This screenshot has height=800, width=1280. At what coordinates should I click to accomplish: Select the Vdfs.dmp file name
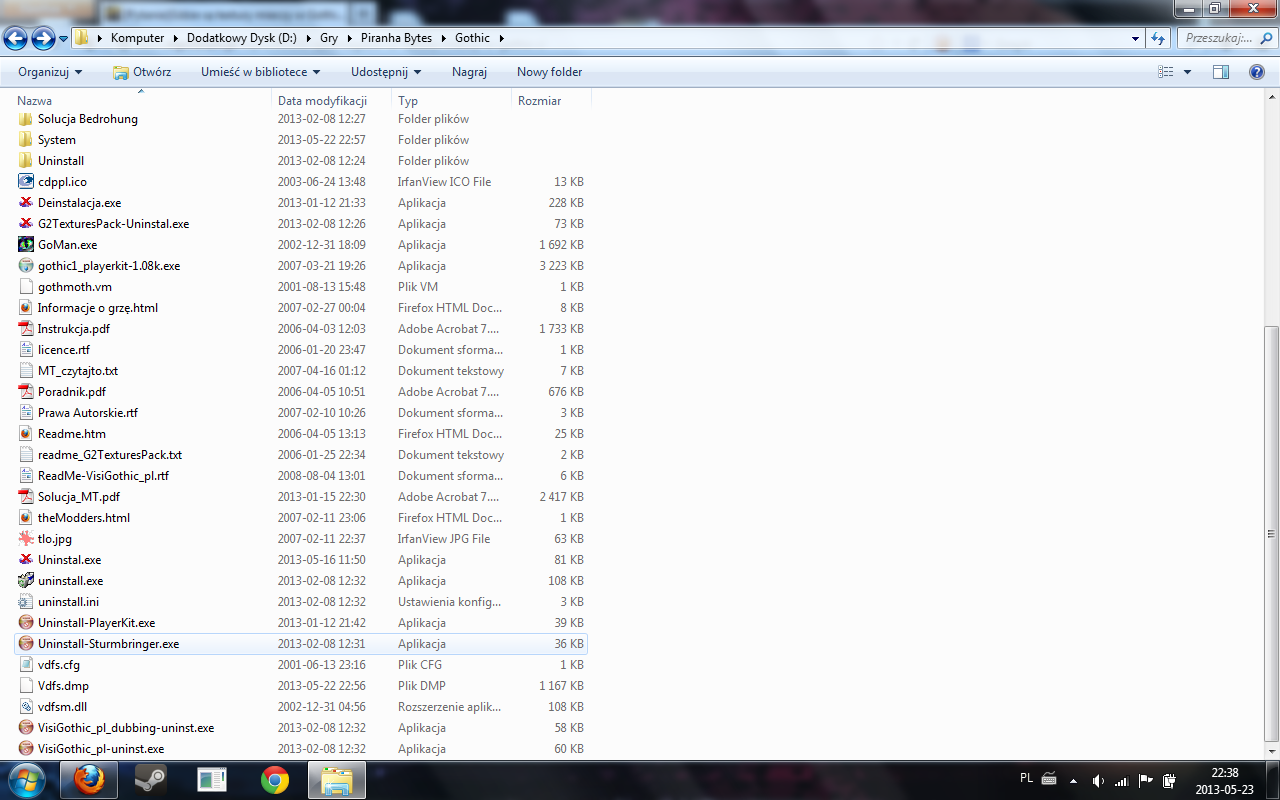point(63,686)
